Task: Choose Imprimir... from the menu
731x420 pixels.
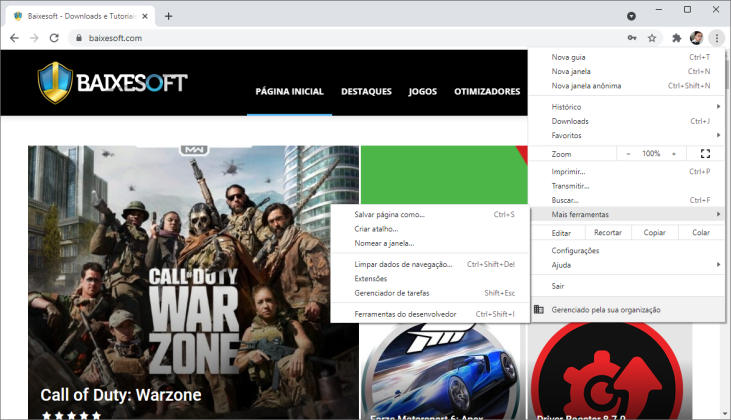Action: (x=627, y=172)
